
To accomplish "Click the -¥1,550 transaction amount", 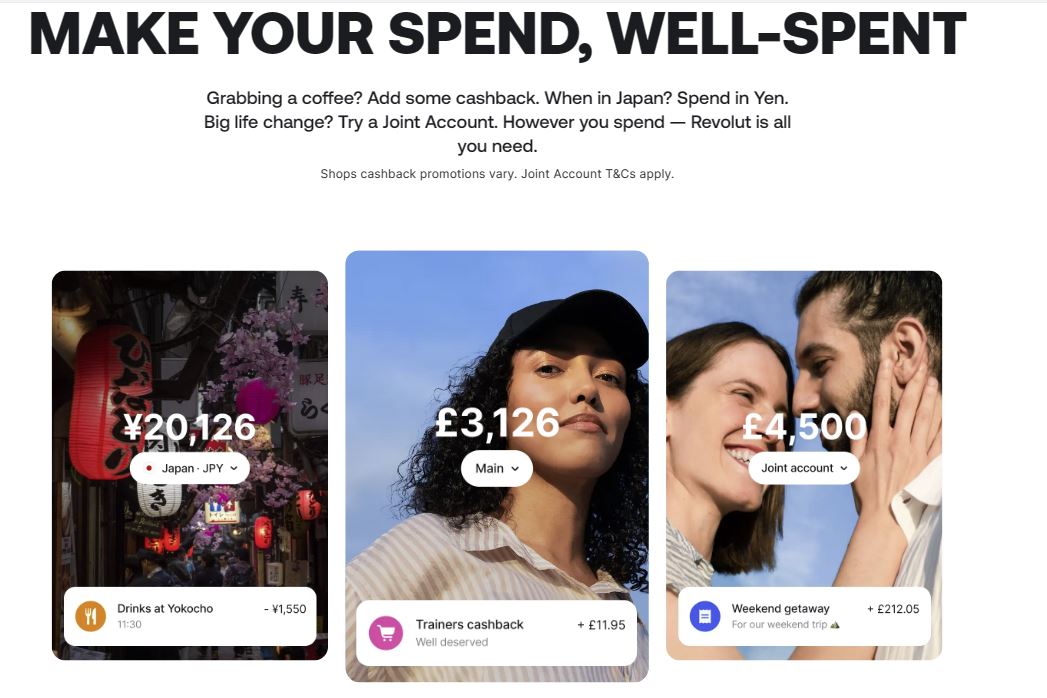I will click(x=285, y=608).
